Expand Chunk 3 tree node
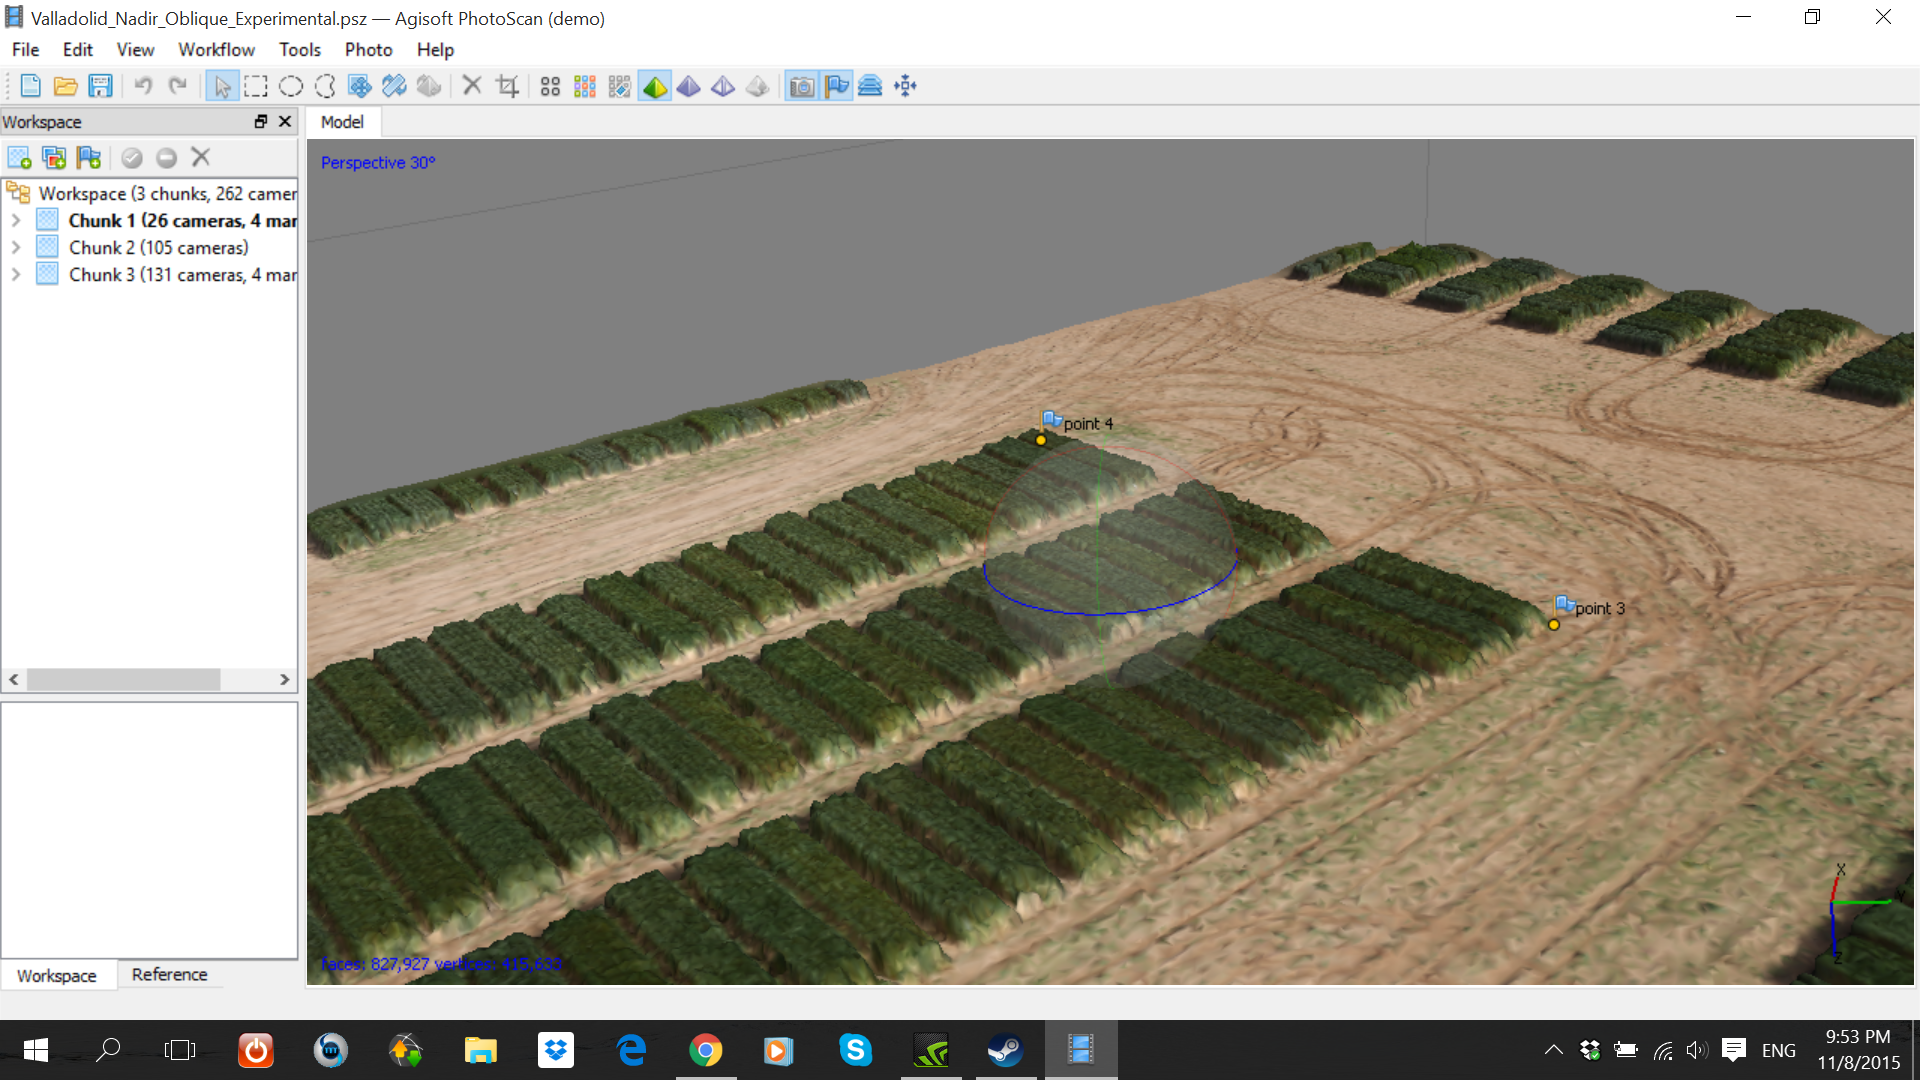The height and width of the screenshot is (1080, 1920). pos(16,275)
